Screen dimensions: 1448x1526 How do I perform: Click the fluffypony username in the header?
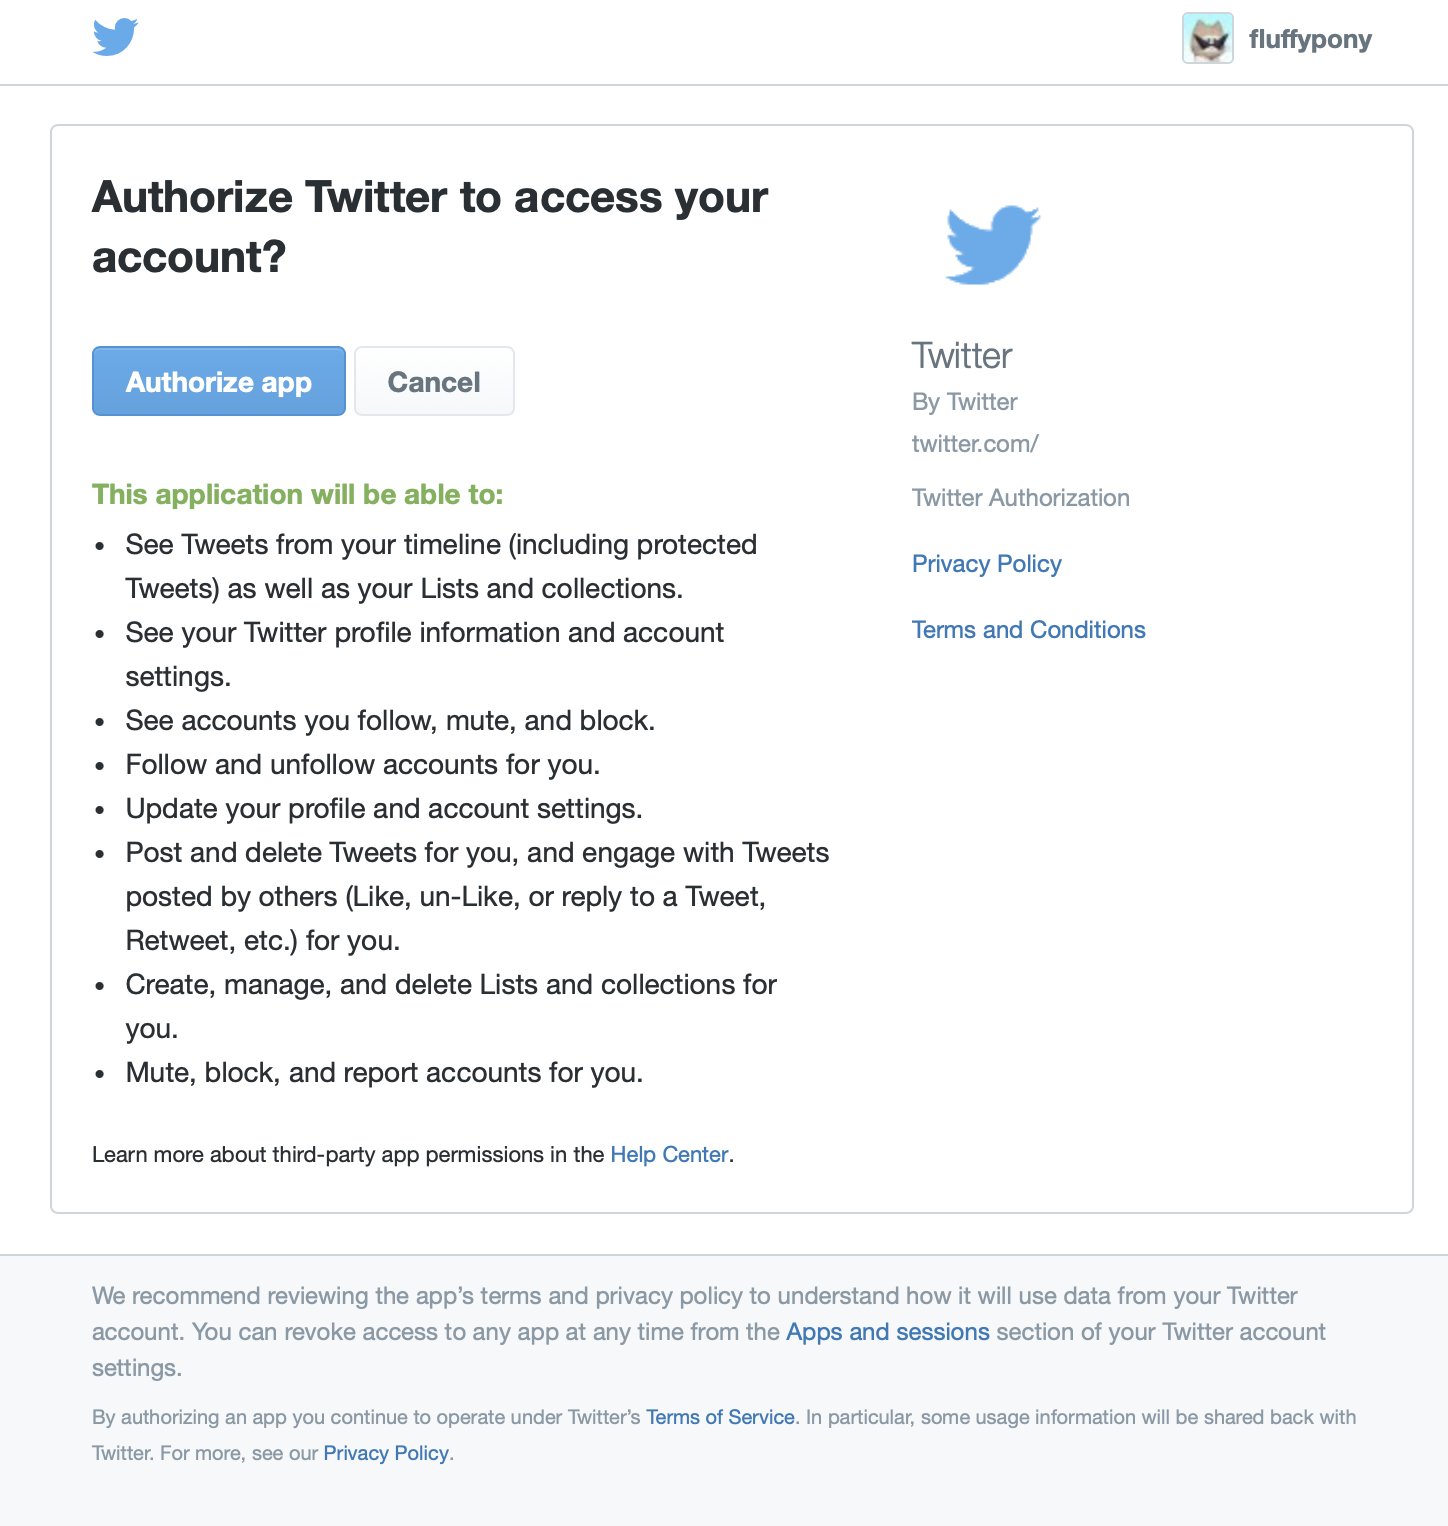(1310, 40)
